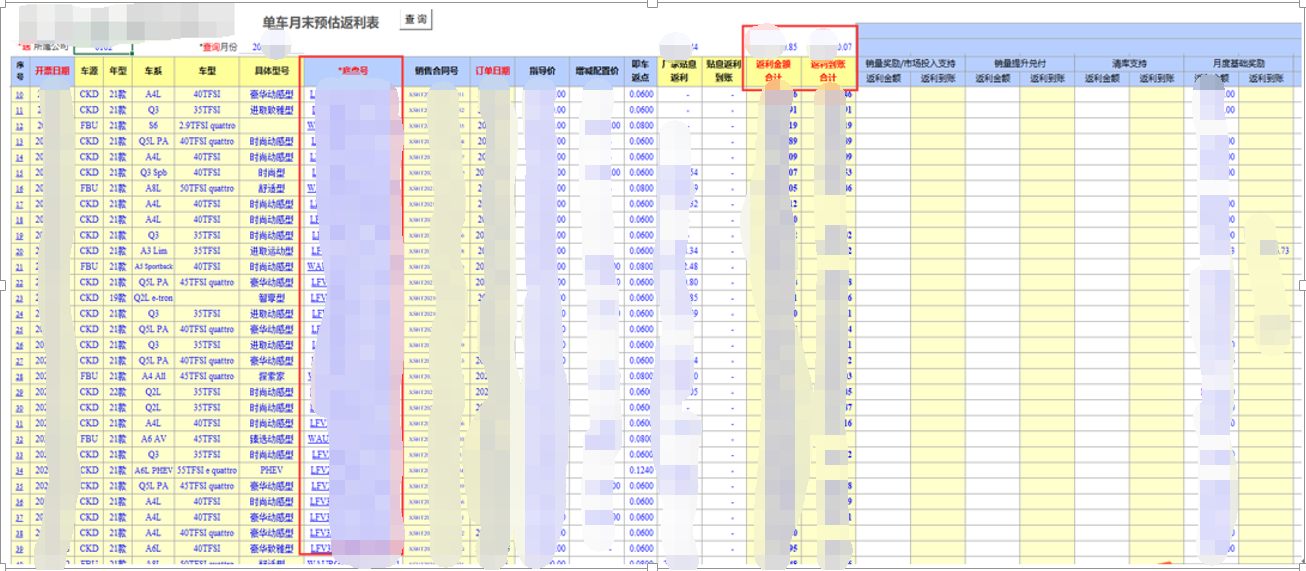Open row number link 39
1306x571 pixels.
click(x=20, y=548)
